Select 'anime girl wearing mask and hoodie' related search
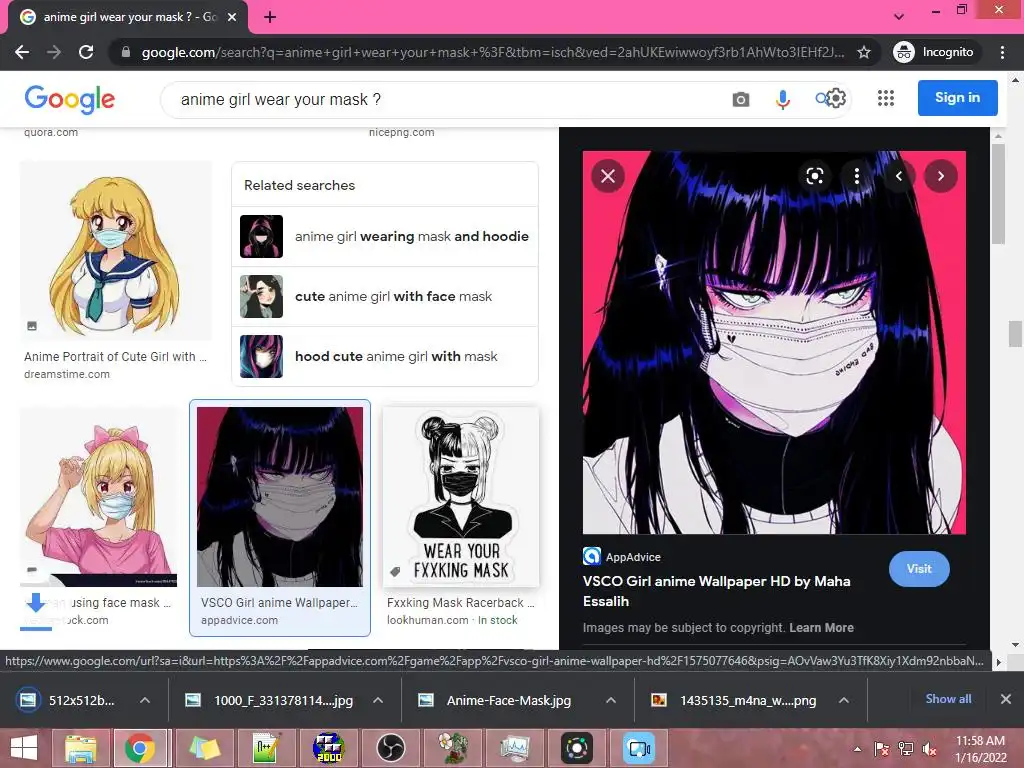 point(385,236)
